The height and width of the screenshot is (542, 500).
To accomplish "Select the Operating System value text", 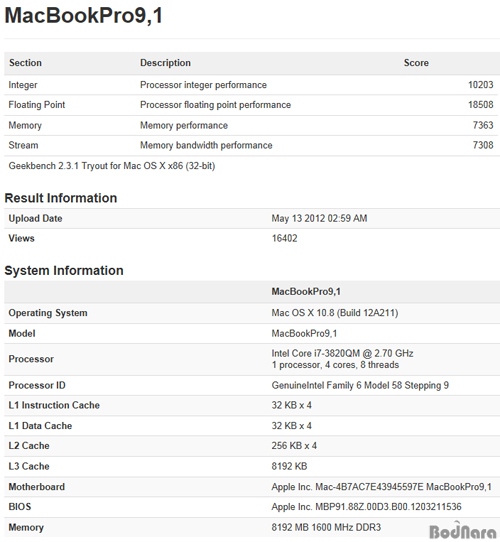I will pyautogui.click(x=335, y=313).
